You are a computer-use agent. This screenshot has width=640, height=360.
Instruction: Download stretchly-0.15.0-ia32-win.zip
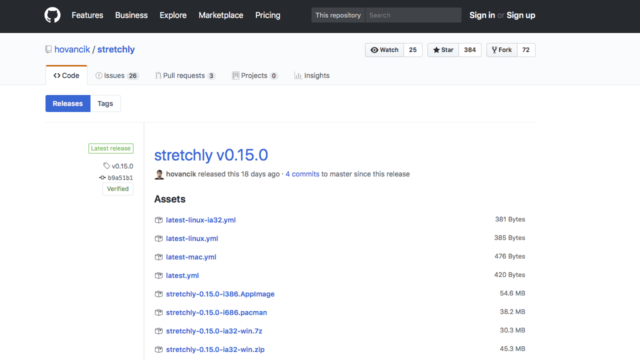pos(215,349)
